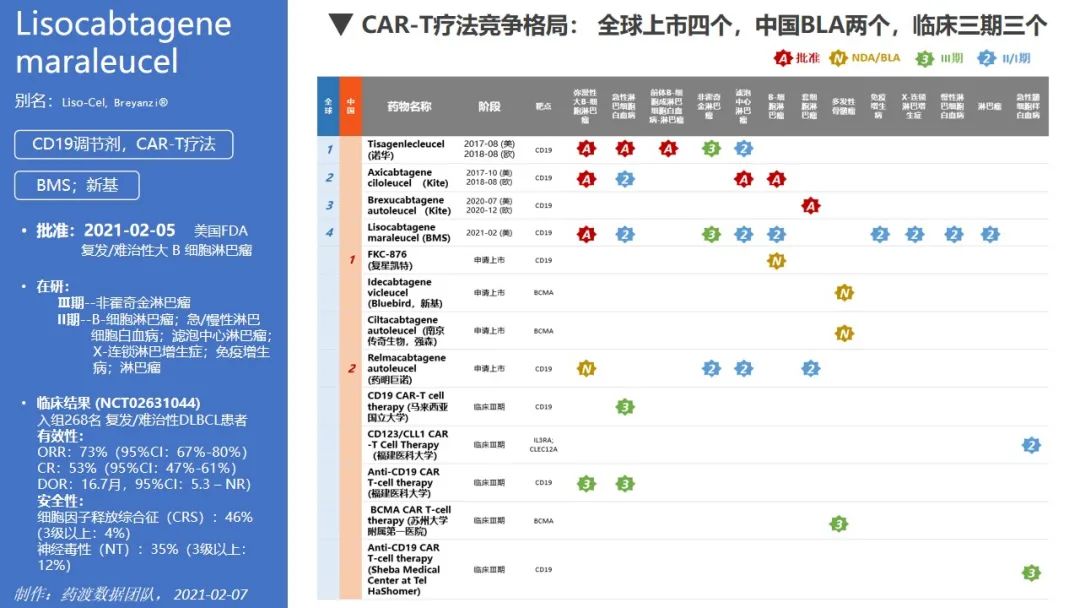This screenshot has height=608, width=1080.
Task: Click the red 批准 legend badge
Action: click(x=783, y=58)
